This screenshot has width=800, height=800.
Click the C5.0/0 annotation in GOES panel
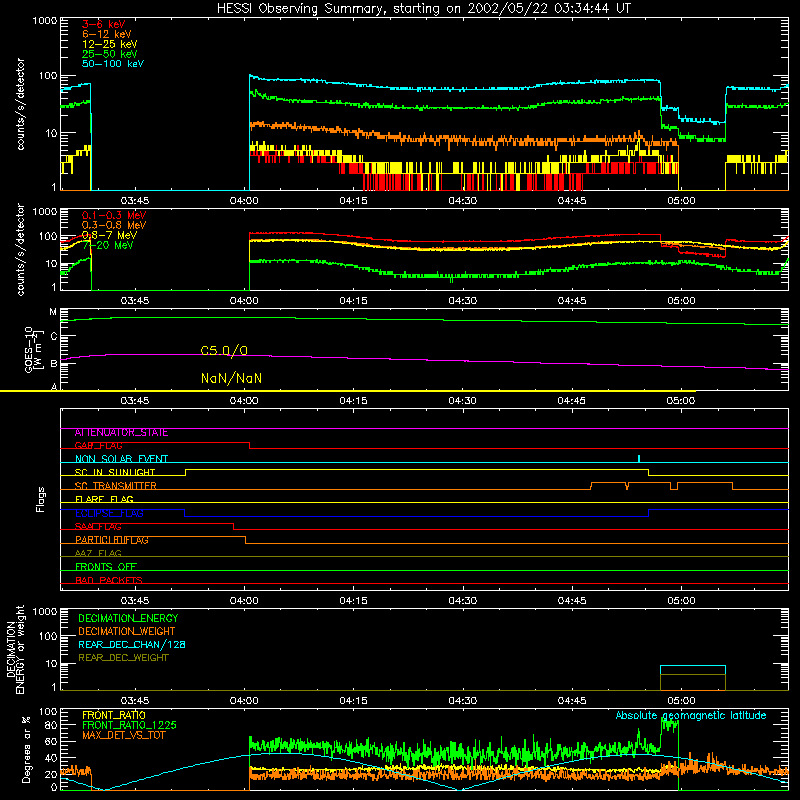click(224, 351)
